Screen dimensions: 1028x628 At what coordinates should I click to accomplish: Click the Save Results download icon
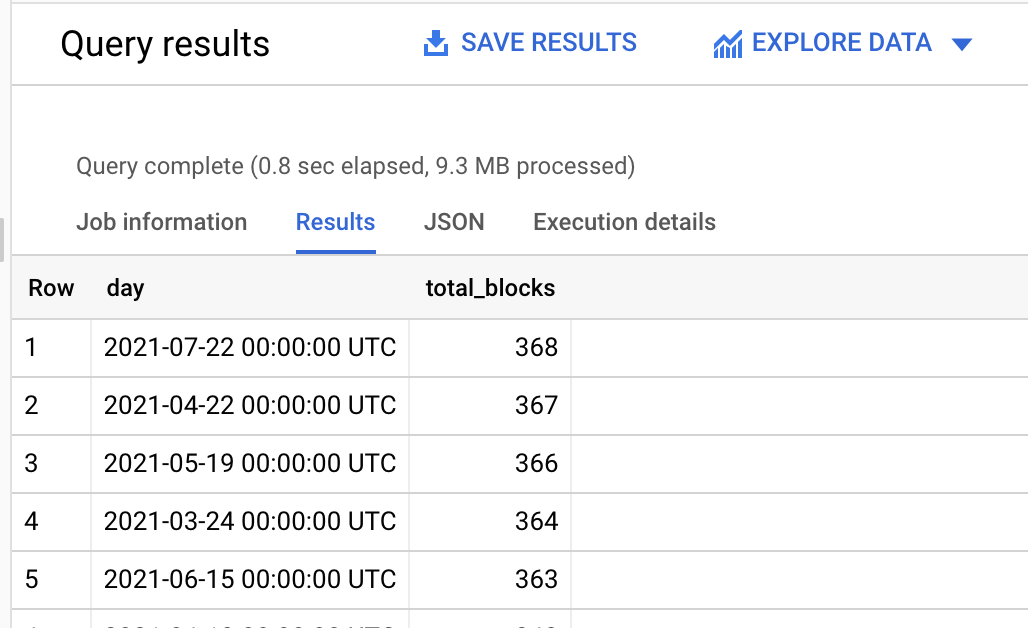coord(435,44)
